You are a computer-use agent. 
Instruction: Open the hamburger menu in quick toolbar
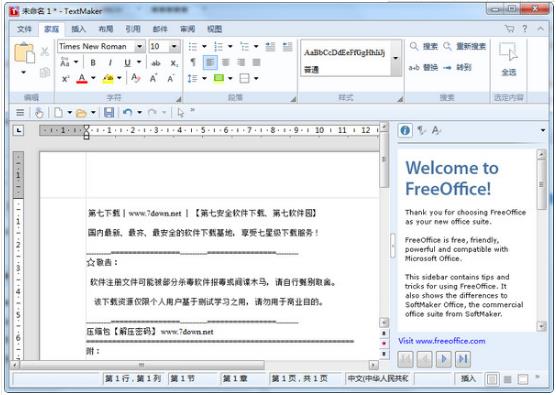click(20, 113)
